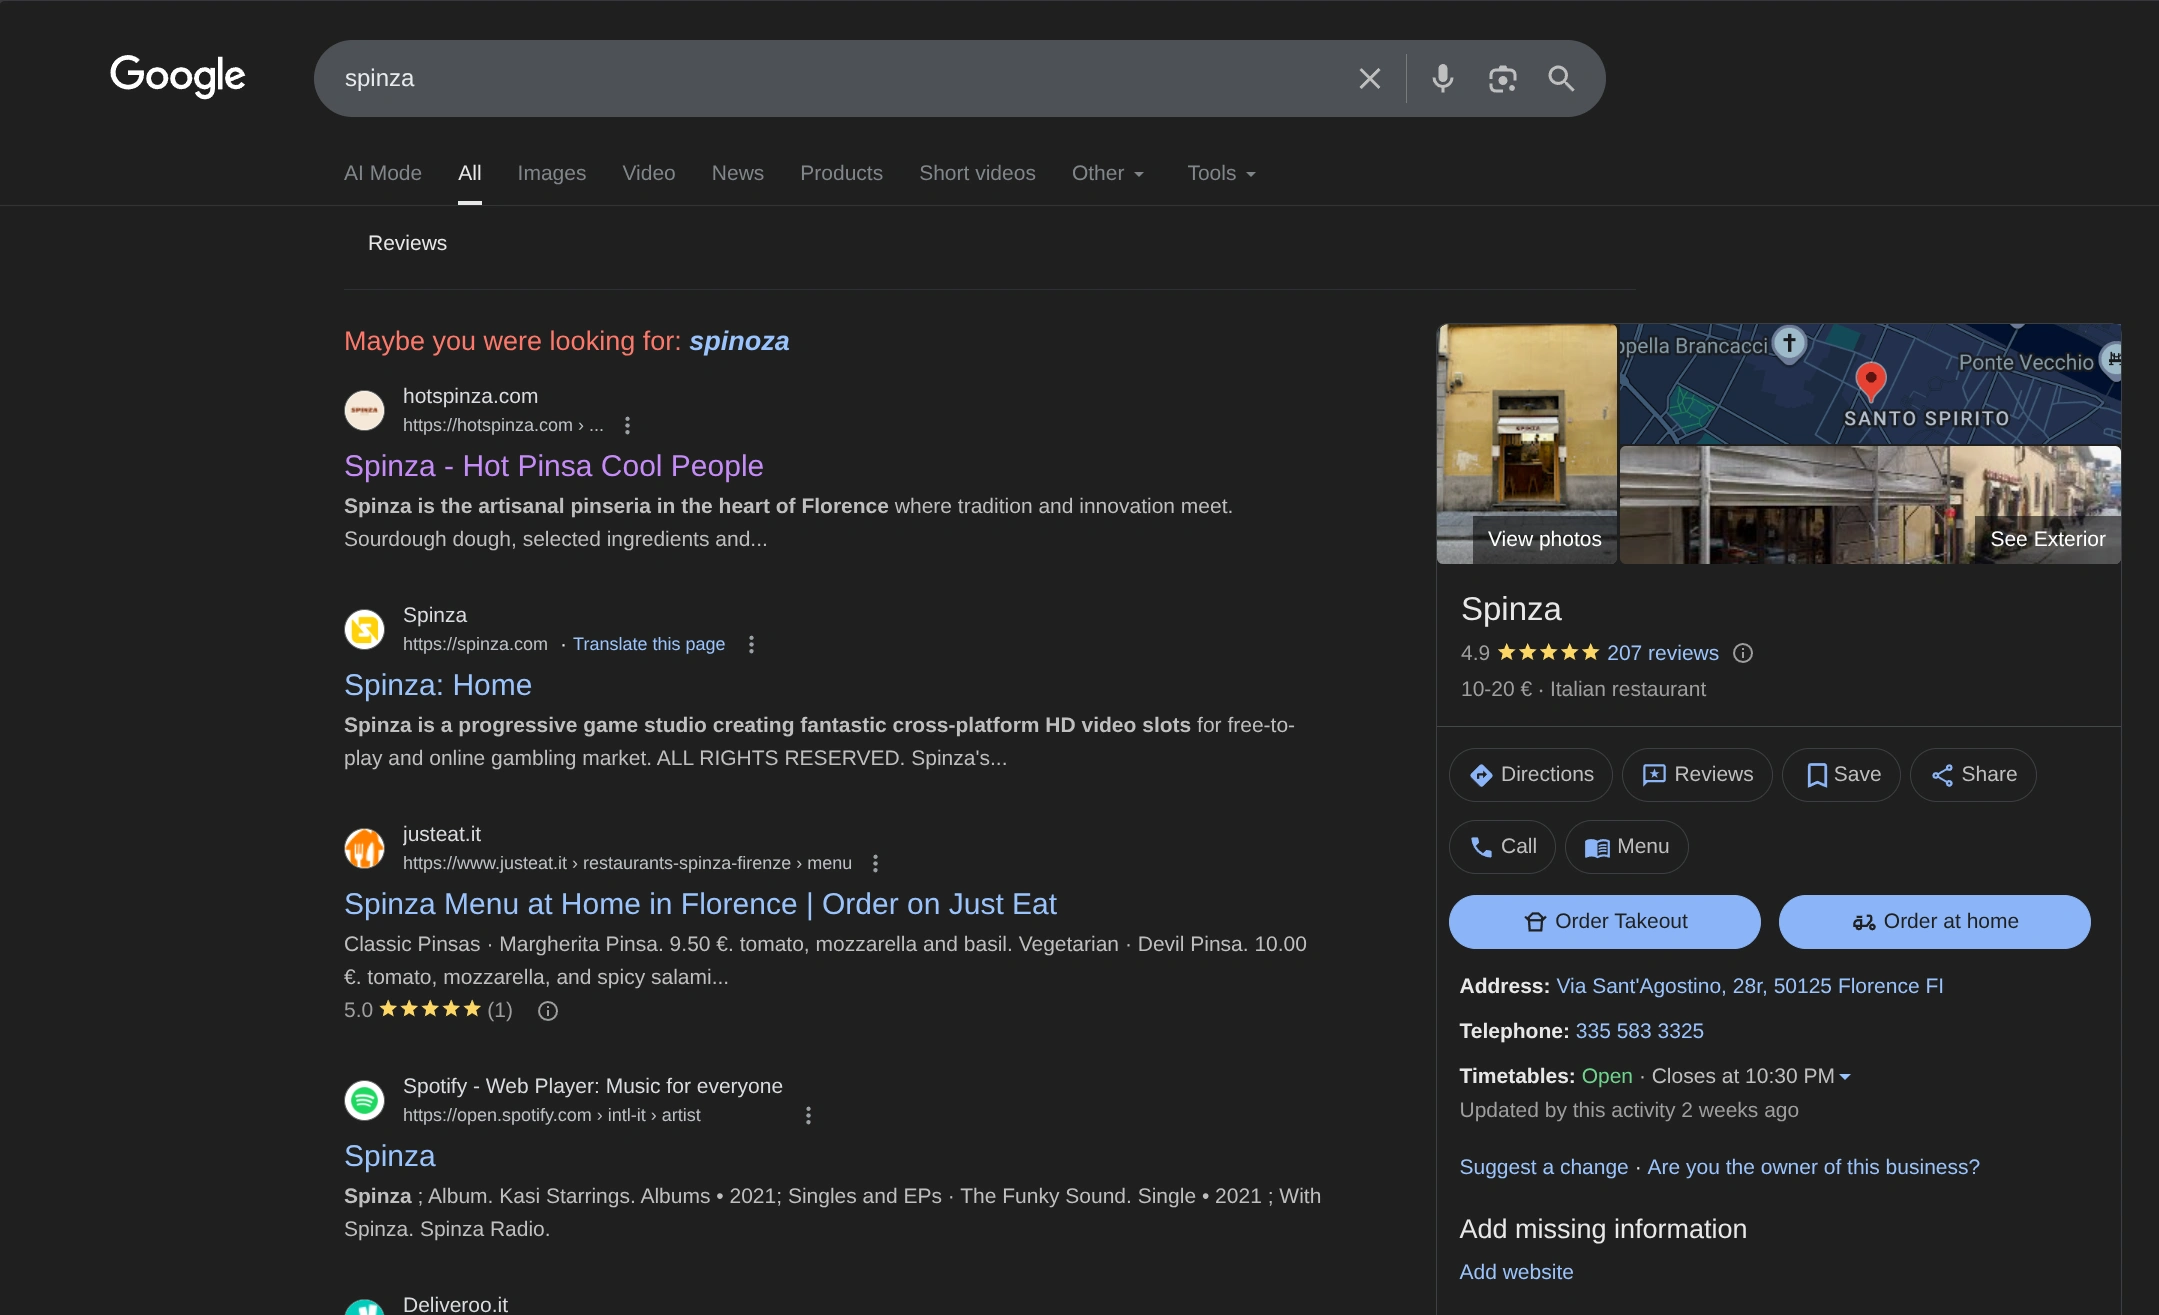Start voice search with microphone icon
This screenshot has height=1315, width=2159.
coord(1442,79)
